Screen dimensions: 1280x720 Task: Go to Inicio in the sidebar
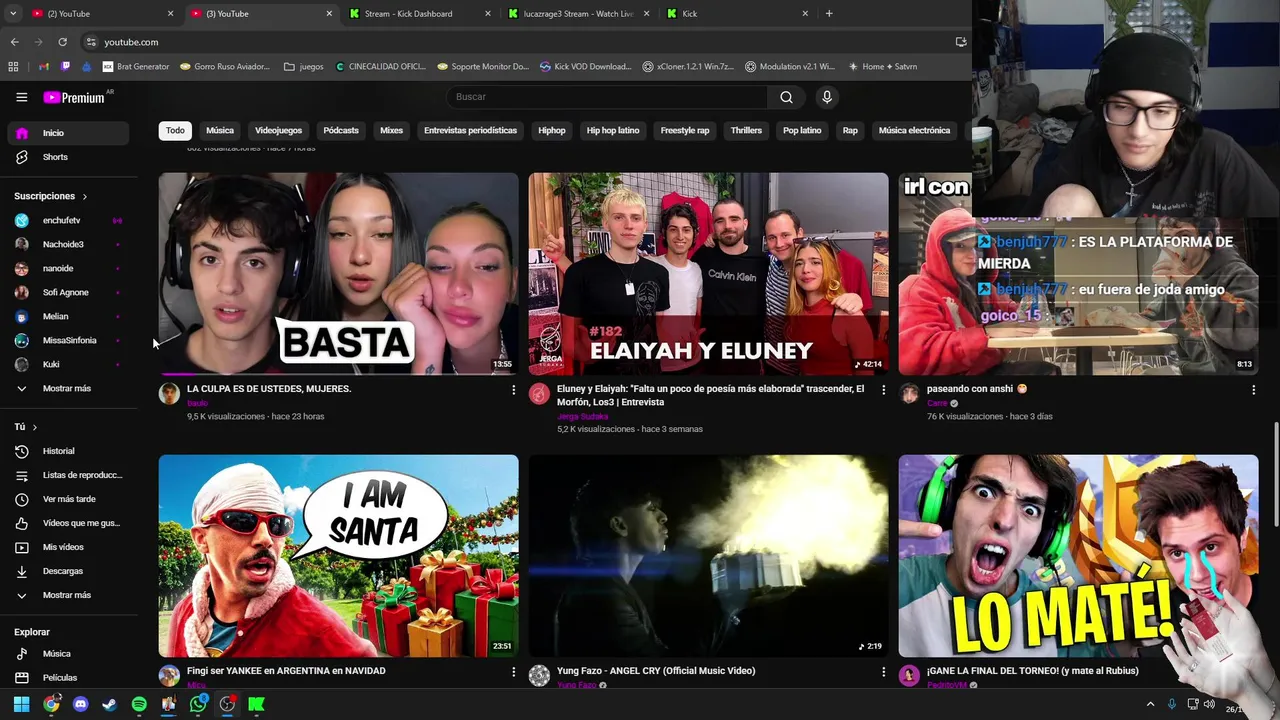[68, 133]
